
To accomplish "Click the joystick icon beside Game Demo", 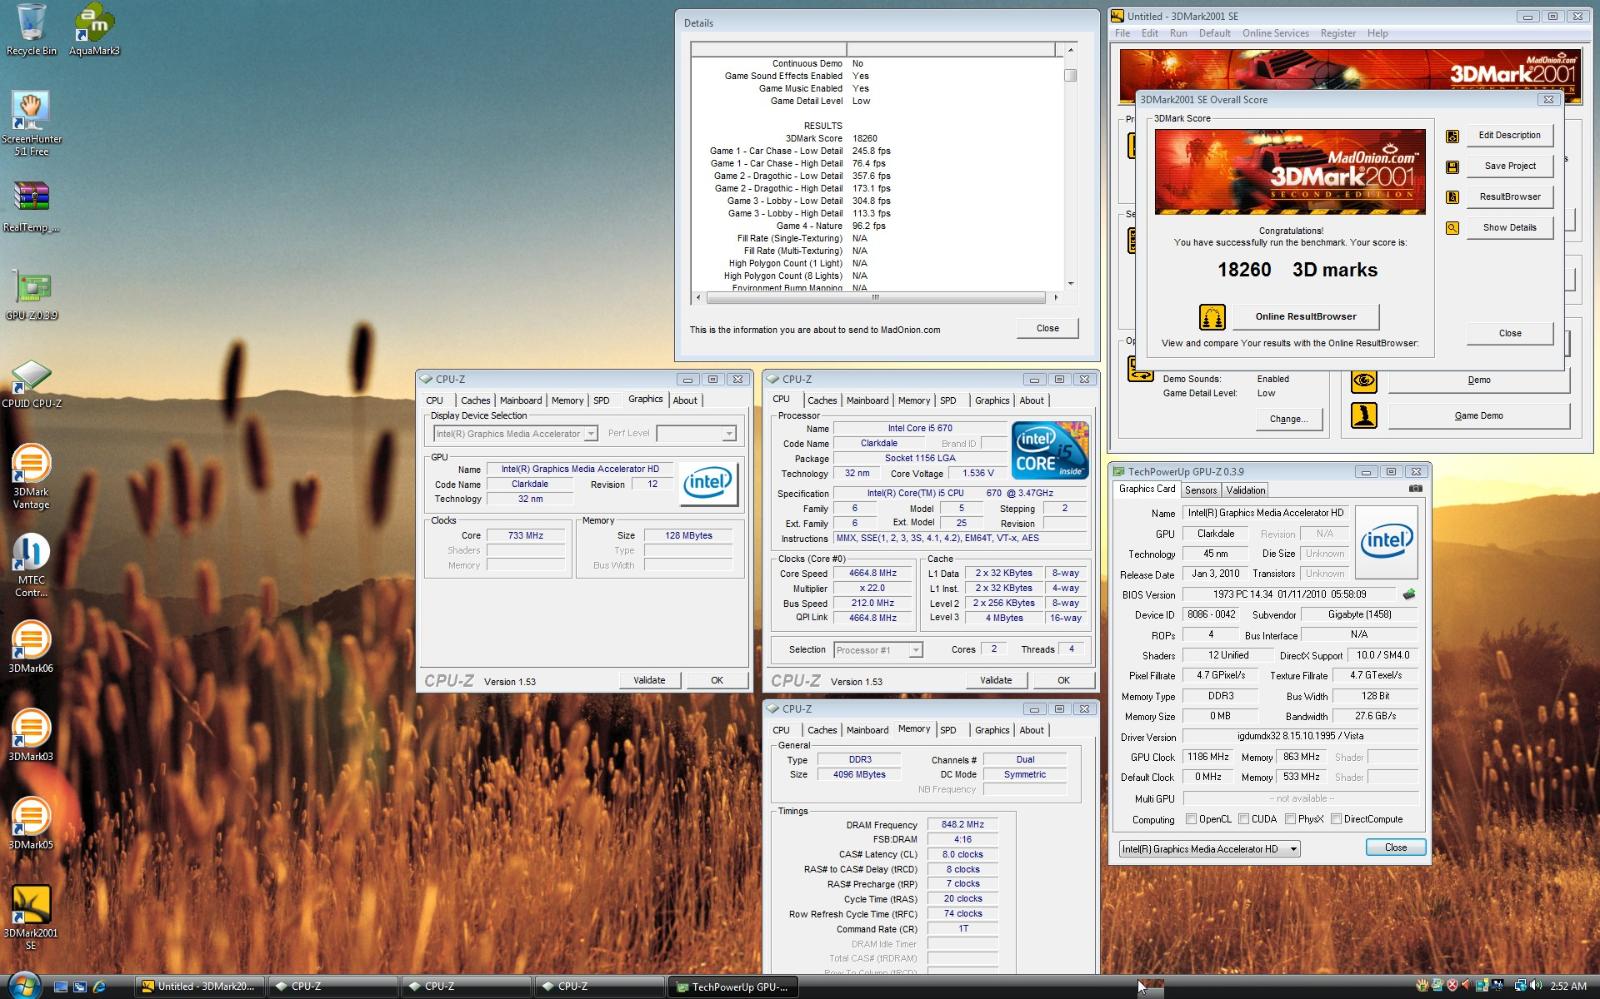I will (x=1364, y=415).
